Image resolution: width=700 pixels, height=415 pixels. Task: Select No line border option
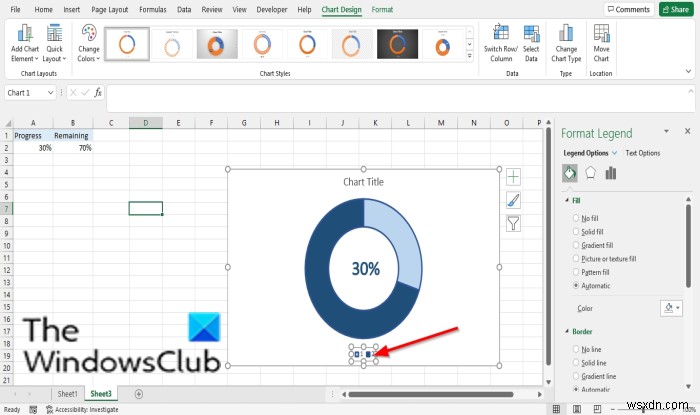576,349
